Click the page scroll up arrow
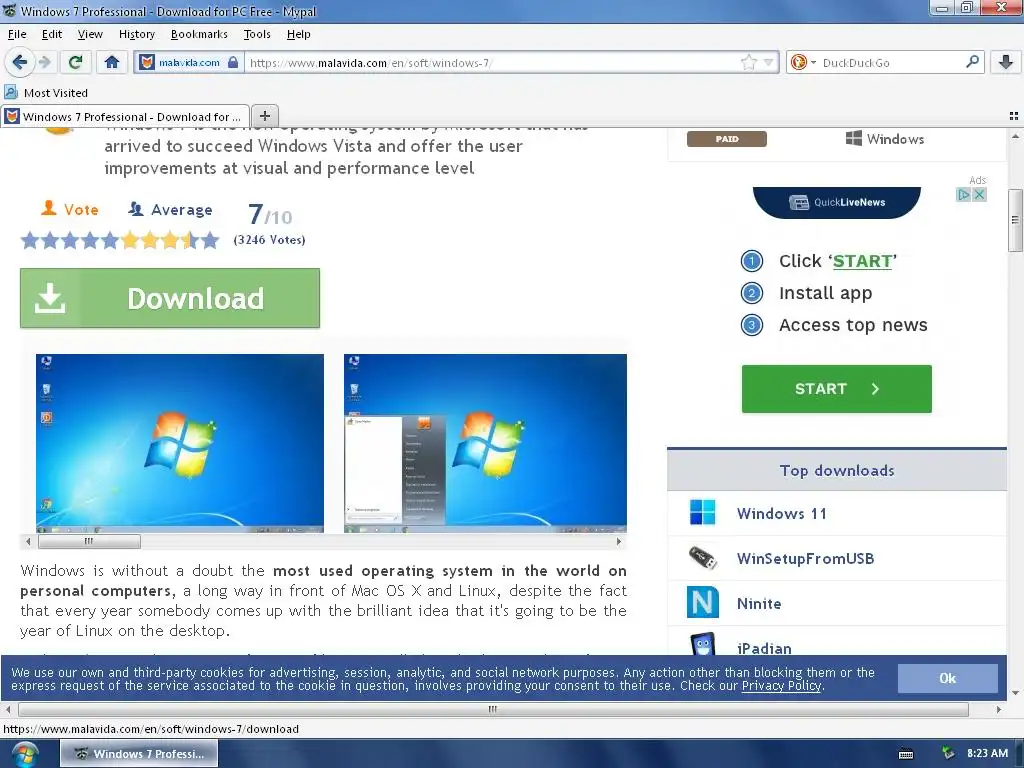The image size is (1024, 768). tap(1015, 136)
